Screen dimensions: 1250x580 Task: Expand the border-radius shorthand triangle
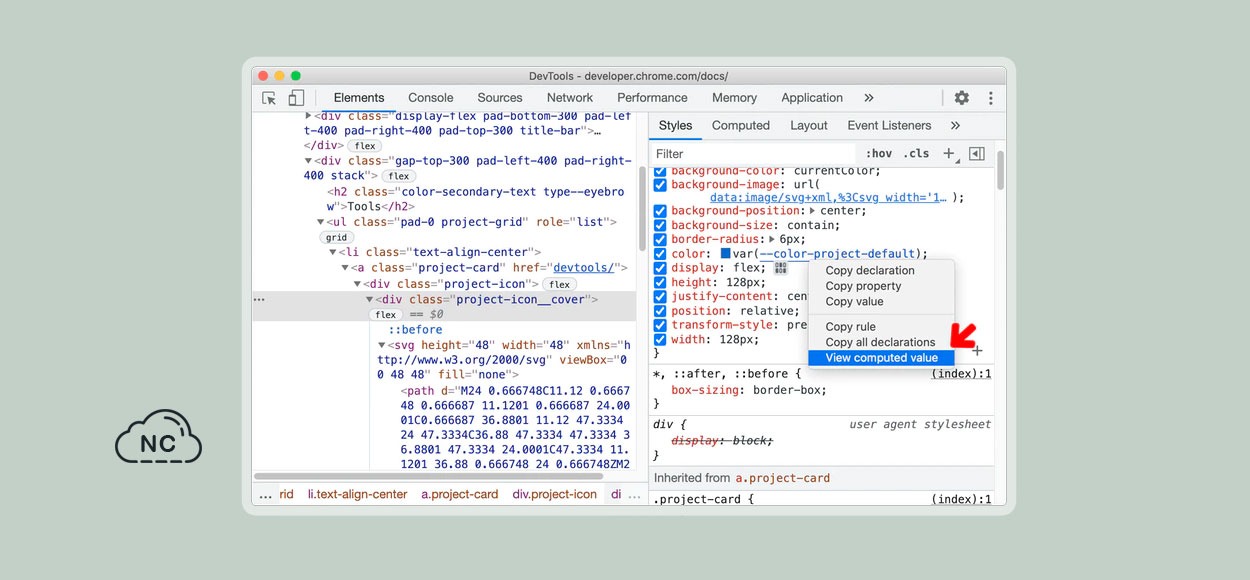[x=771, y=240]
